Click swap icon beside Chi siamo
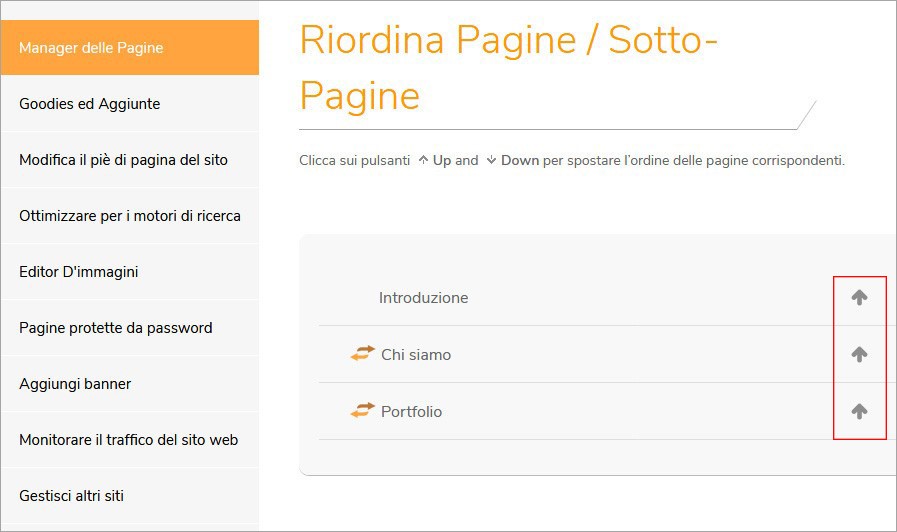 point(363,354)
